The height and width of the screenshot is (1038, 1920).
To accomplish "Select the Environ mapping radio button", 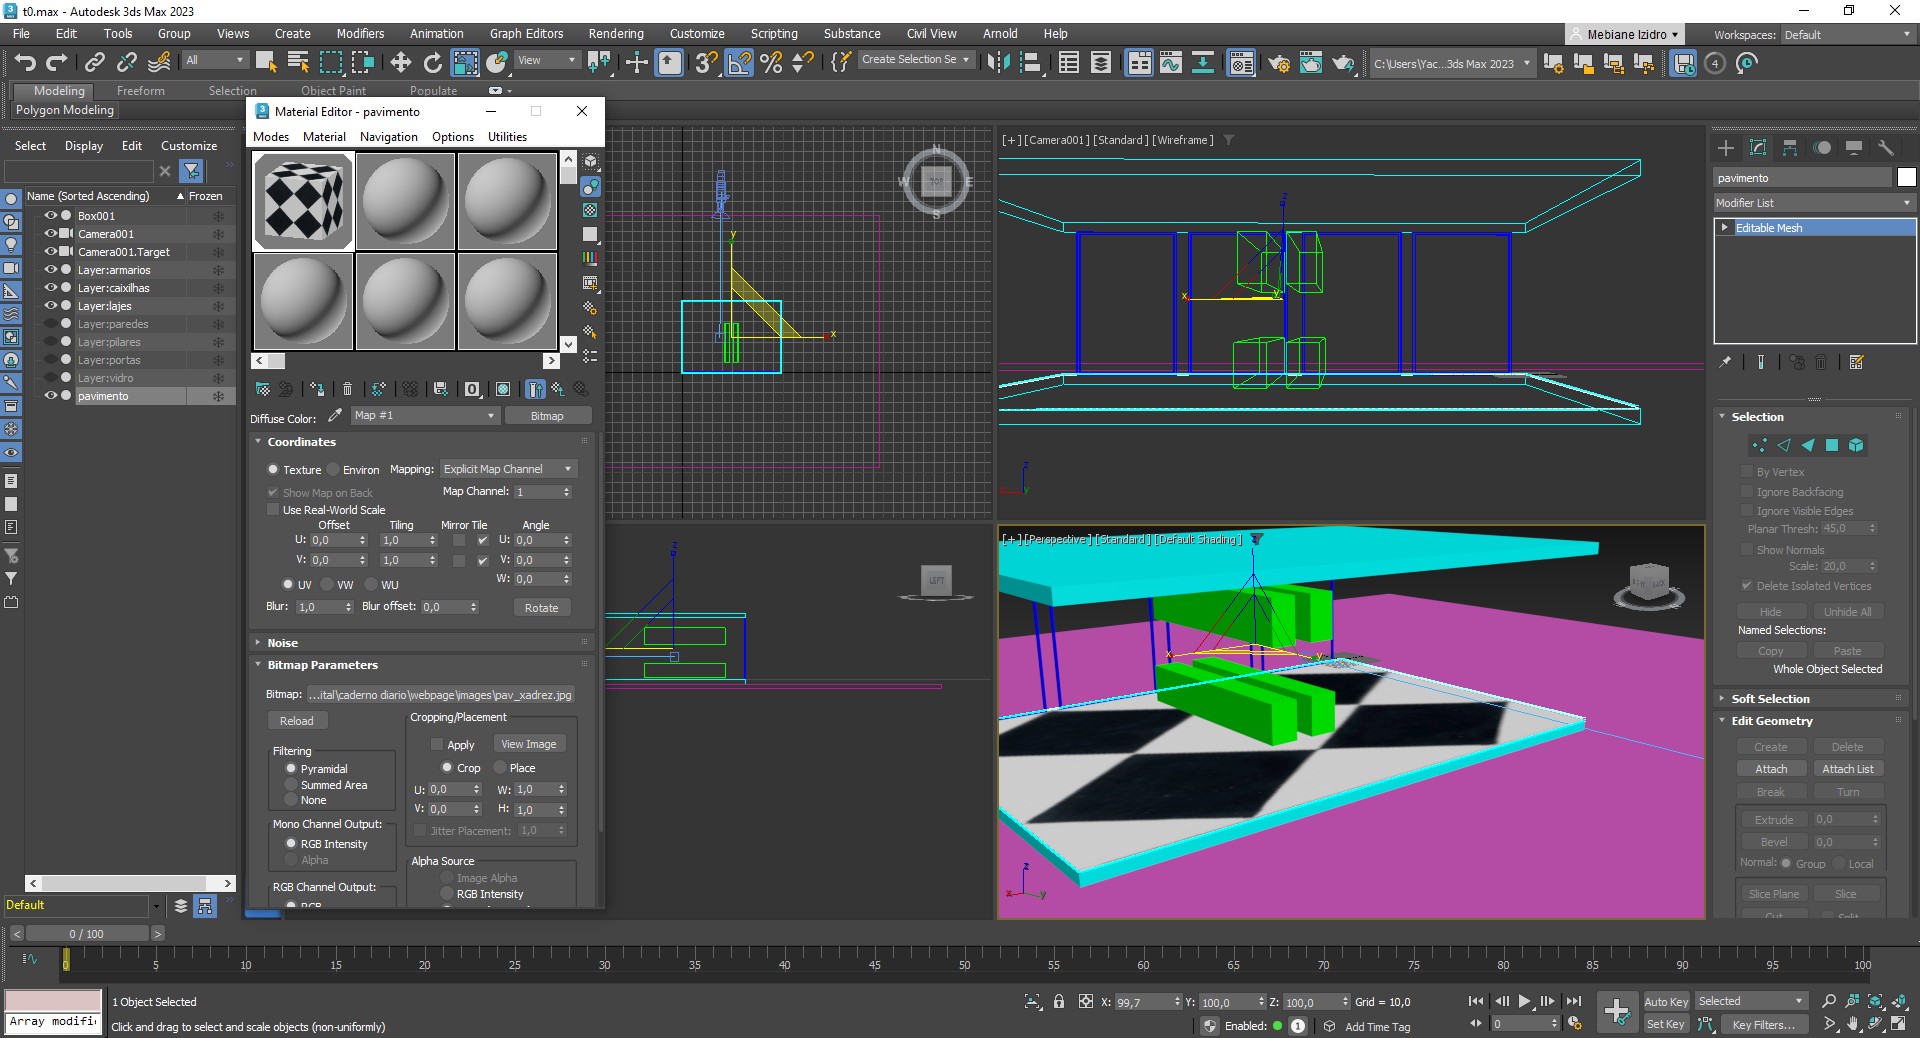I will click(332, 470).
